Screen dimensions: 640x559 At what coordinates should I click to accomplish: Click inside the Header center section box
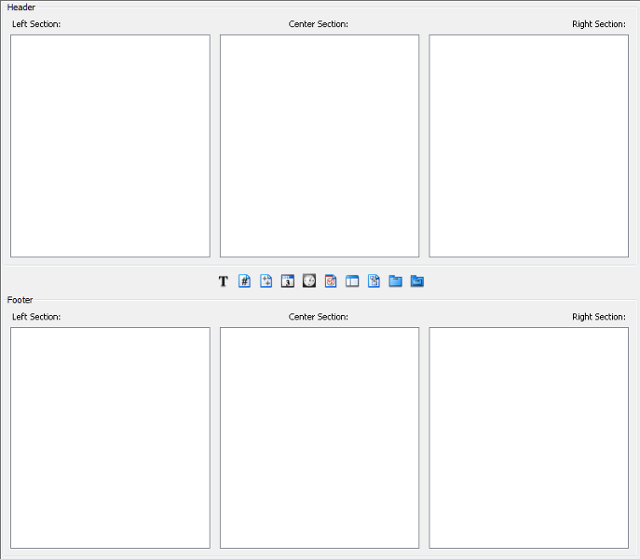tap(320, 146)
